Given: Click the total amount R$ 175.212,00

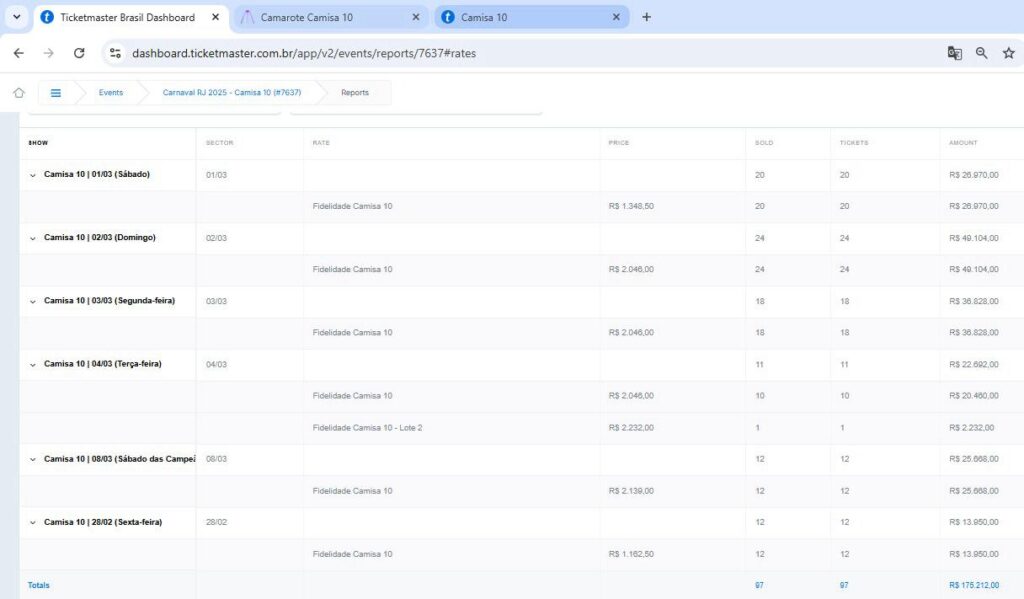Looking at the screenshot, I should [x=974, y=585].
